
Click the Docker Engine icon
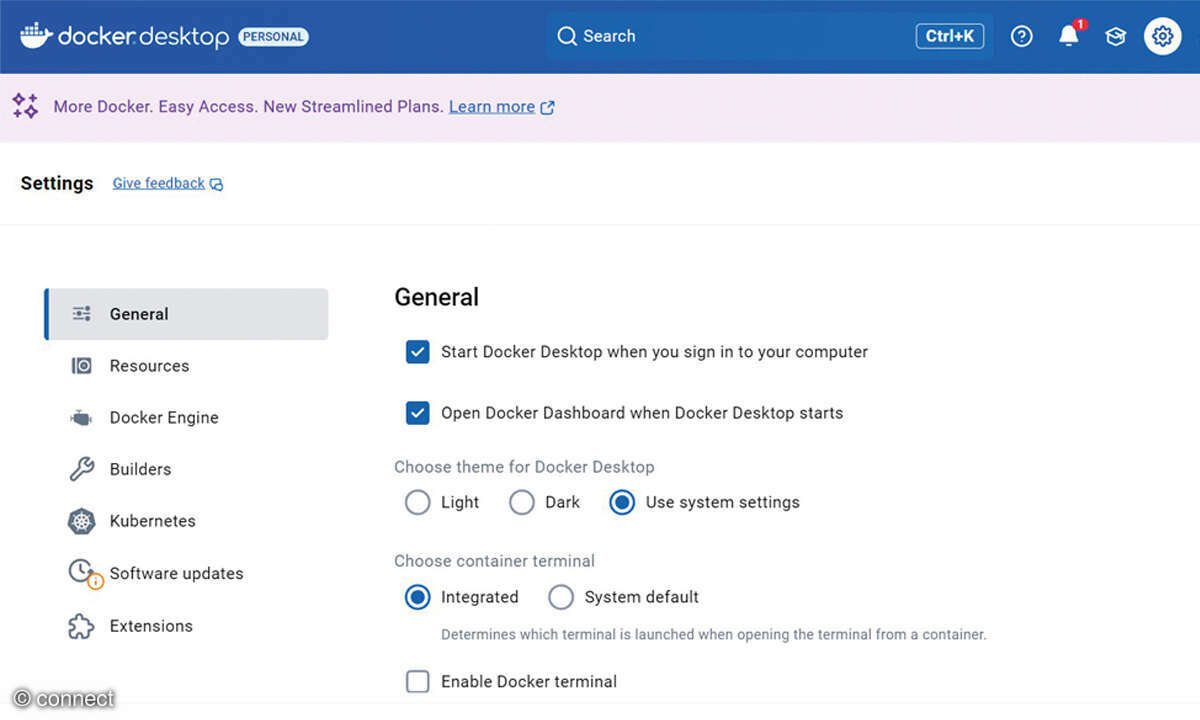click(x=81, y=418)
